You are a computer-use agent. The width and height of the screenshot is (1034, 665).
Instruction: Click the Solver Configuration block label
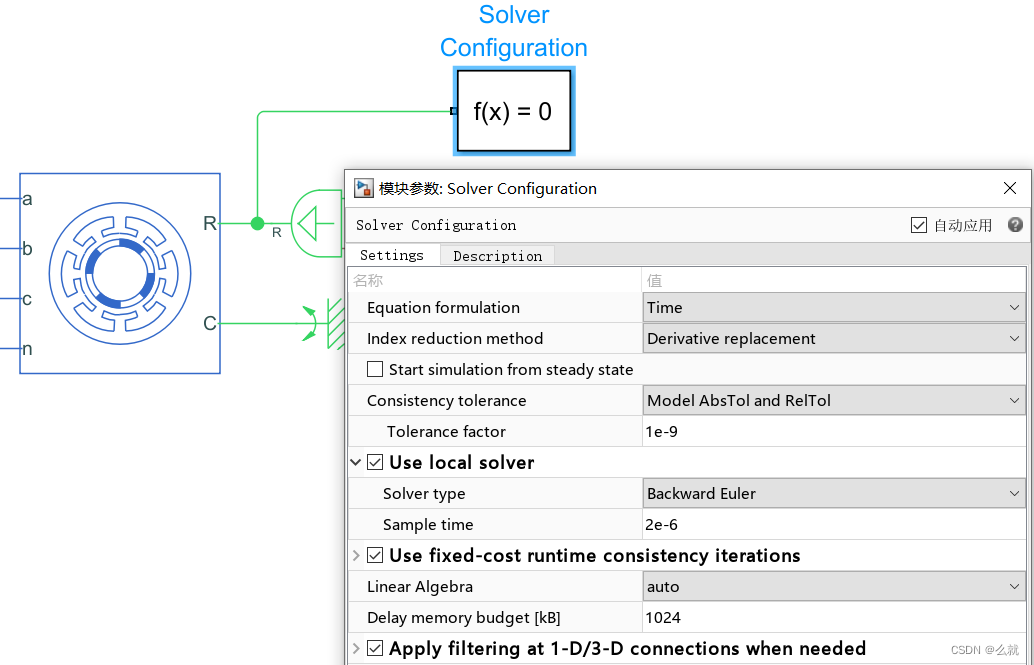(514, 31)
